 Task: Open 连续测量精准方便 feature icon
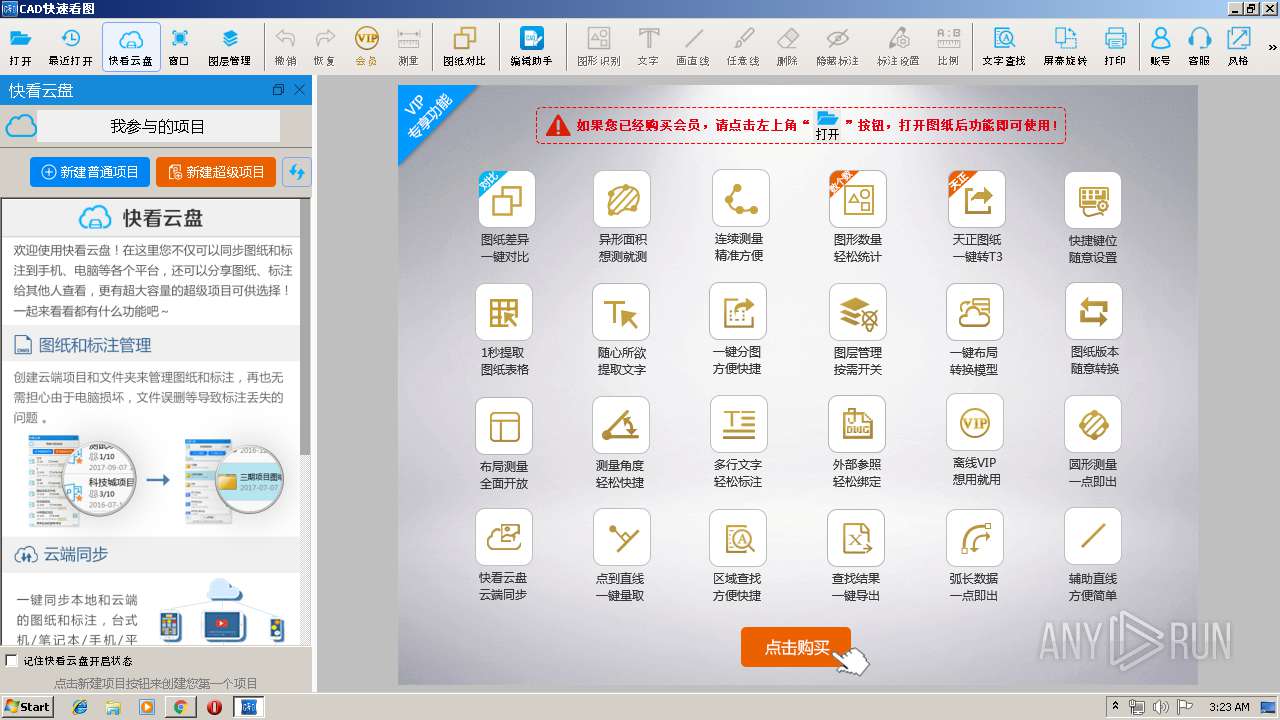tap(740, 199)
